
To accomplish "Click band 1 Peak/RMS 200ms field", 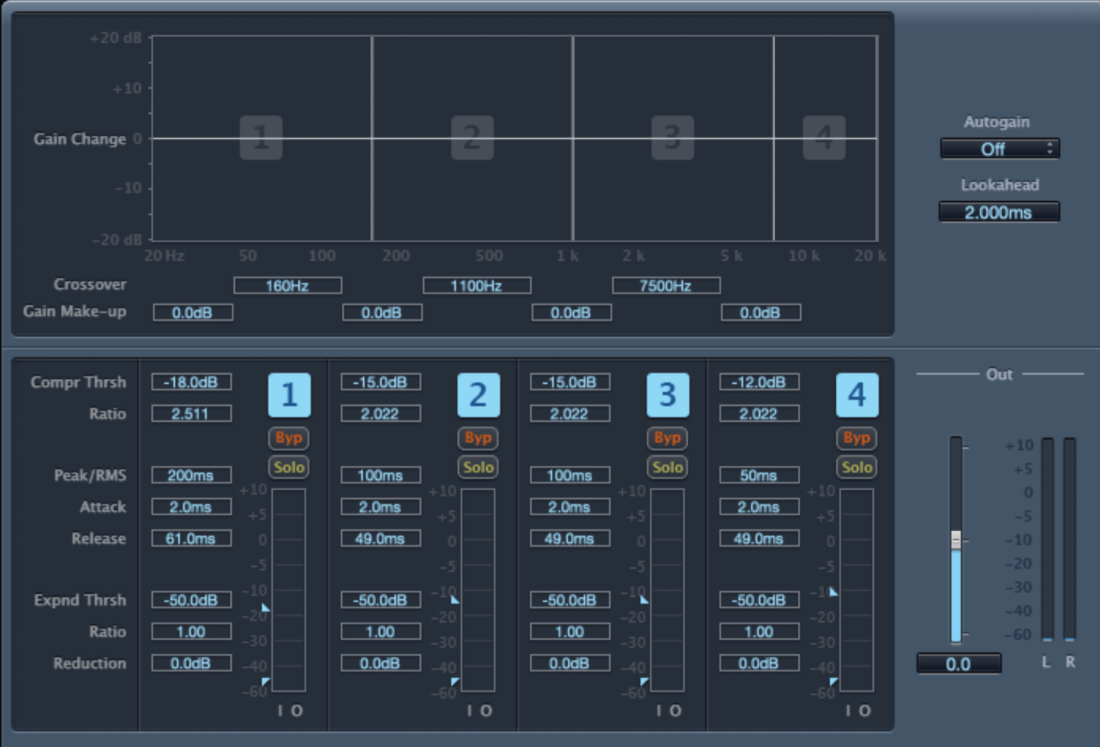I will pyautogui.click(x=192, y=476).
